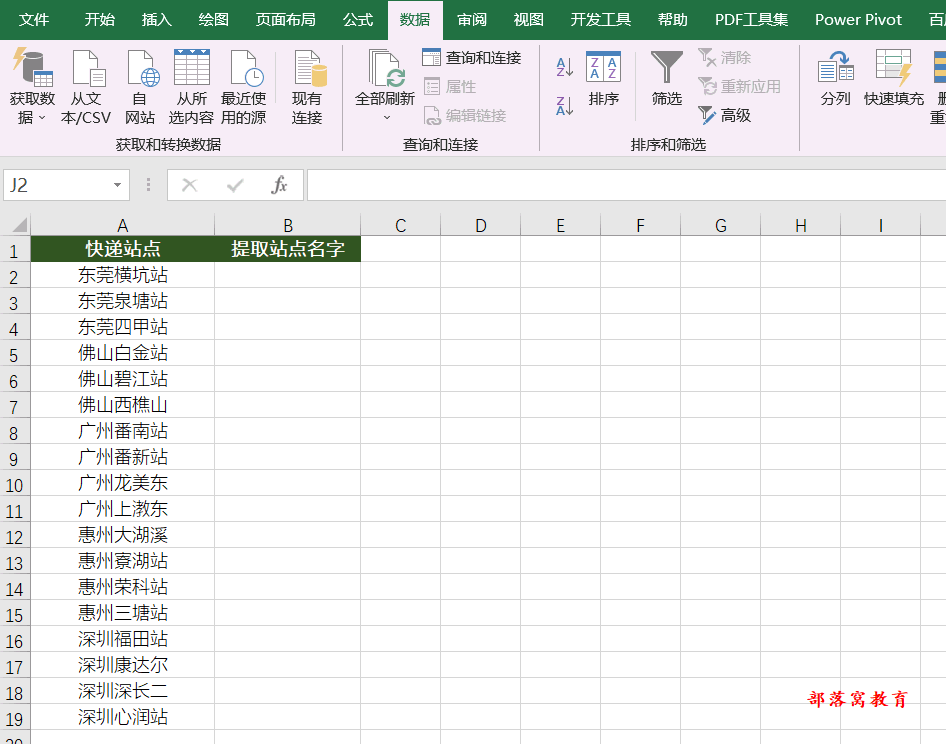Switch to the 绘图 draw tab

pos(214,20)
